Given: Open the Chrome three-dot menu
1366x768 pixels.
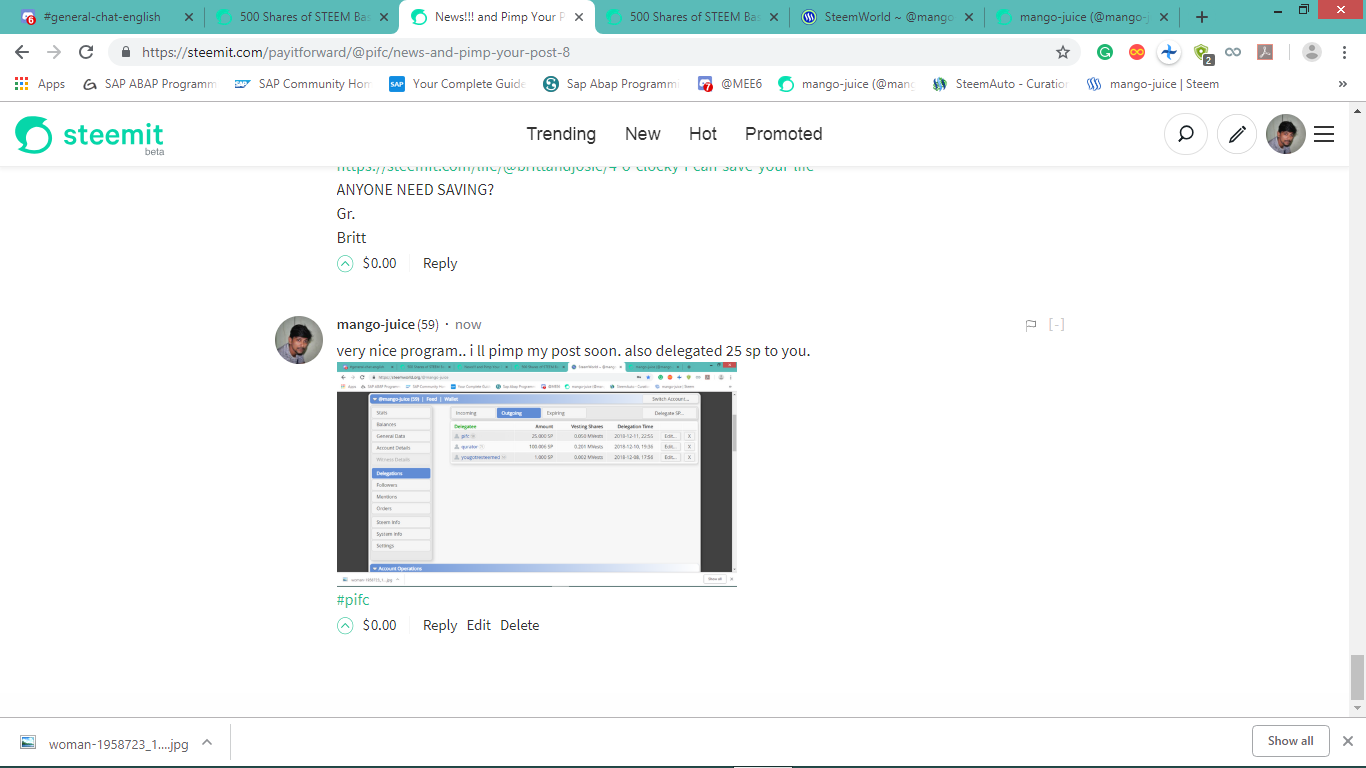Looking at the screenshot, I should tap(1345, 52).
